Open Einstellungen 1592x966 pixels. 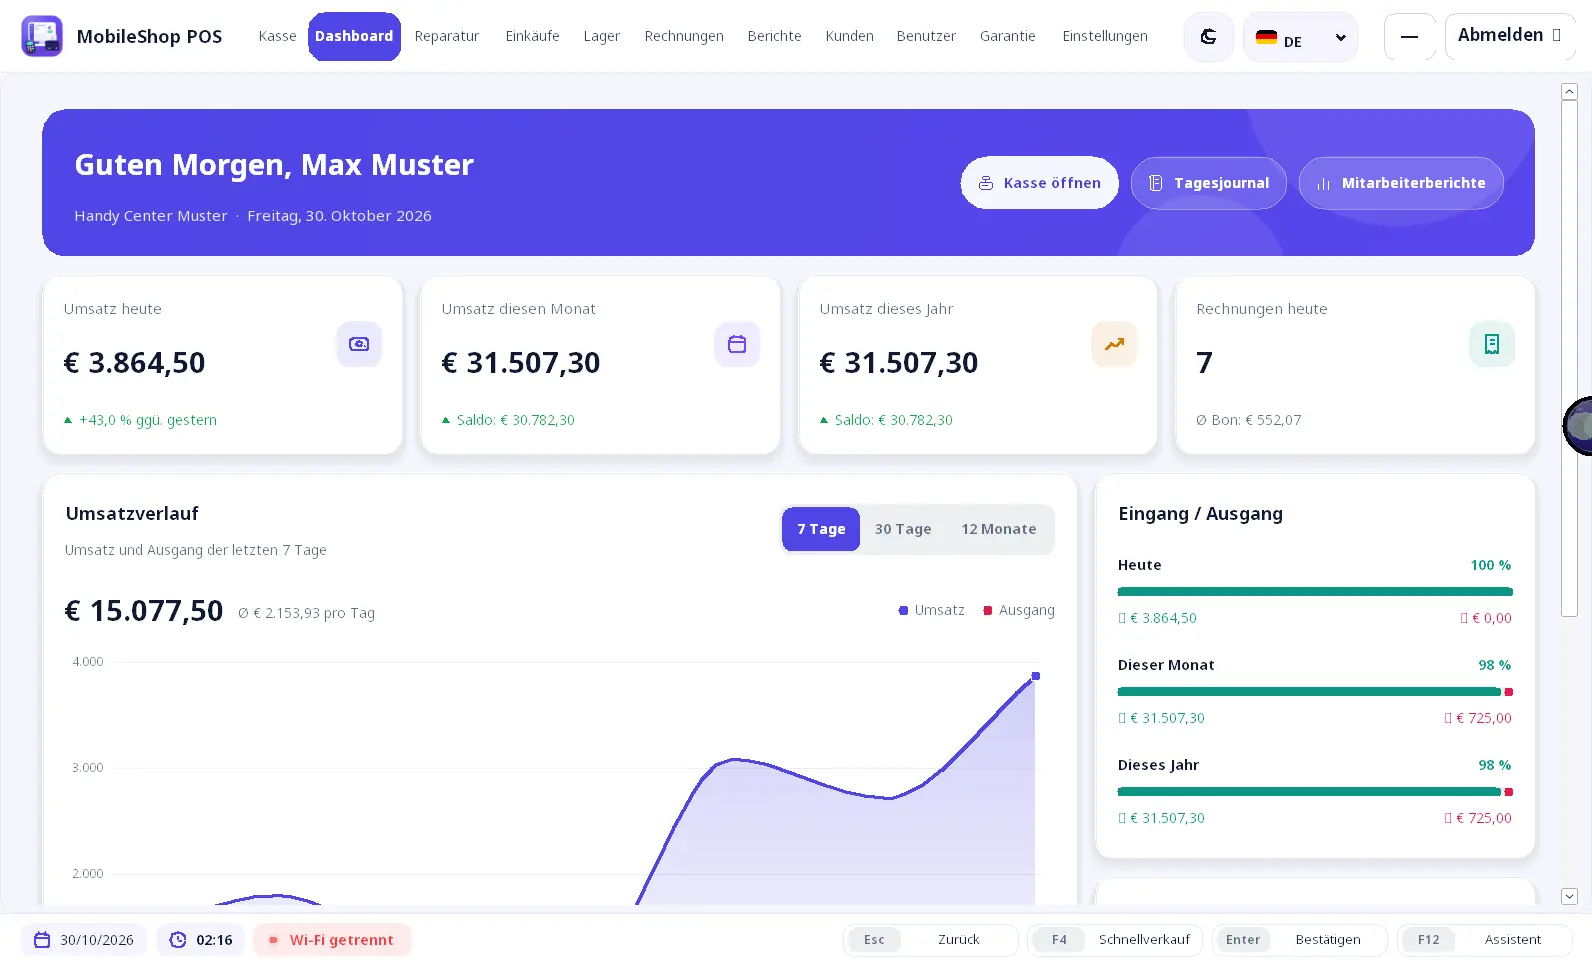(x=1105, y=36)
